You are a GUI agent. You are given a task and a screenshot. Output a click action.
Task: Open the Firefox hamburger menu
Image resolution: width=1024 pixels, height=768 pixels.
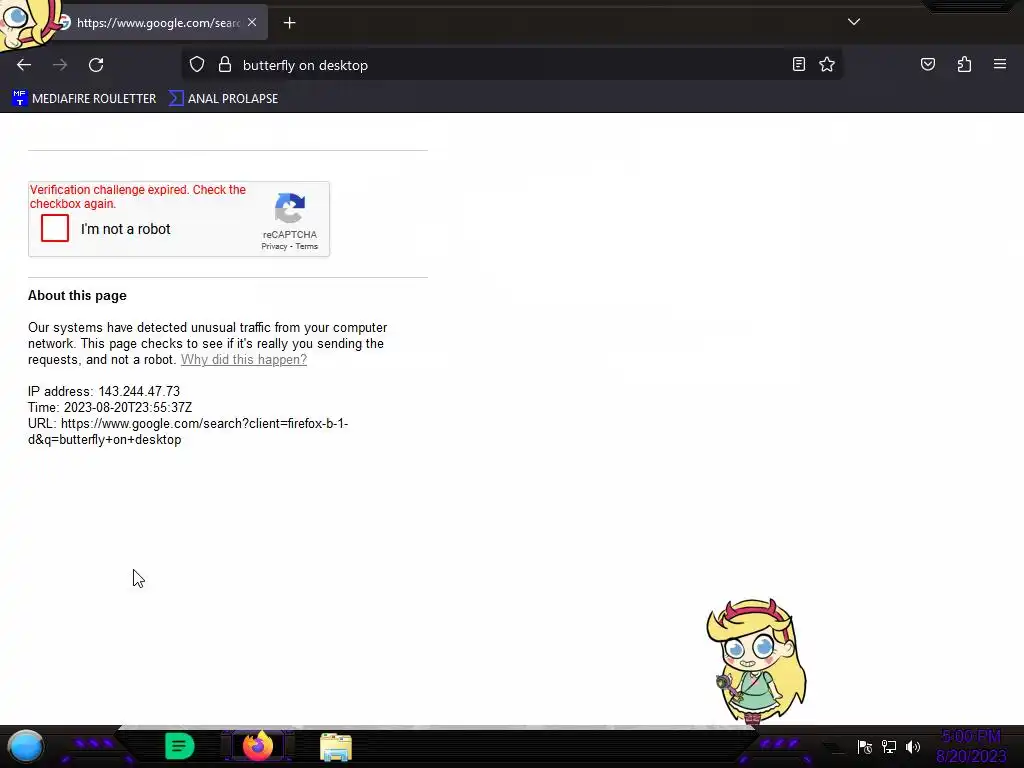click(x=1000, y=64)
